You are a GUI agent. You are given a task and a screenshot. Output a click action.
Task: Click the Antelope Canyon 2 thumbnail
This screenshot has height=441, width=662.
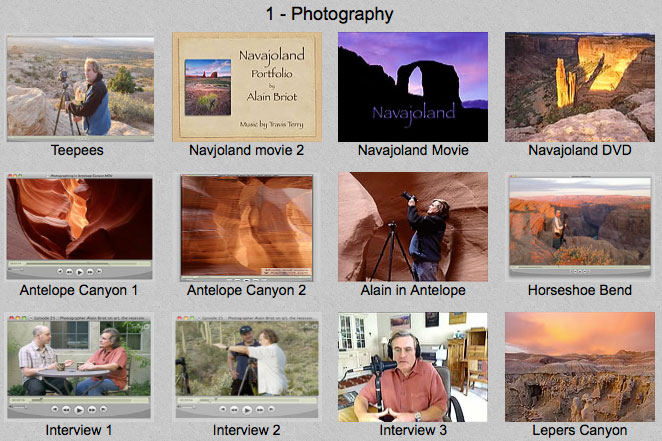coord(247,227)
